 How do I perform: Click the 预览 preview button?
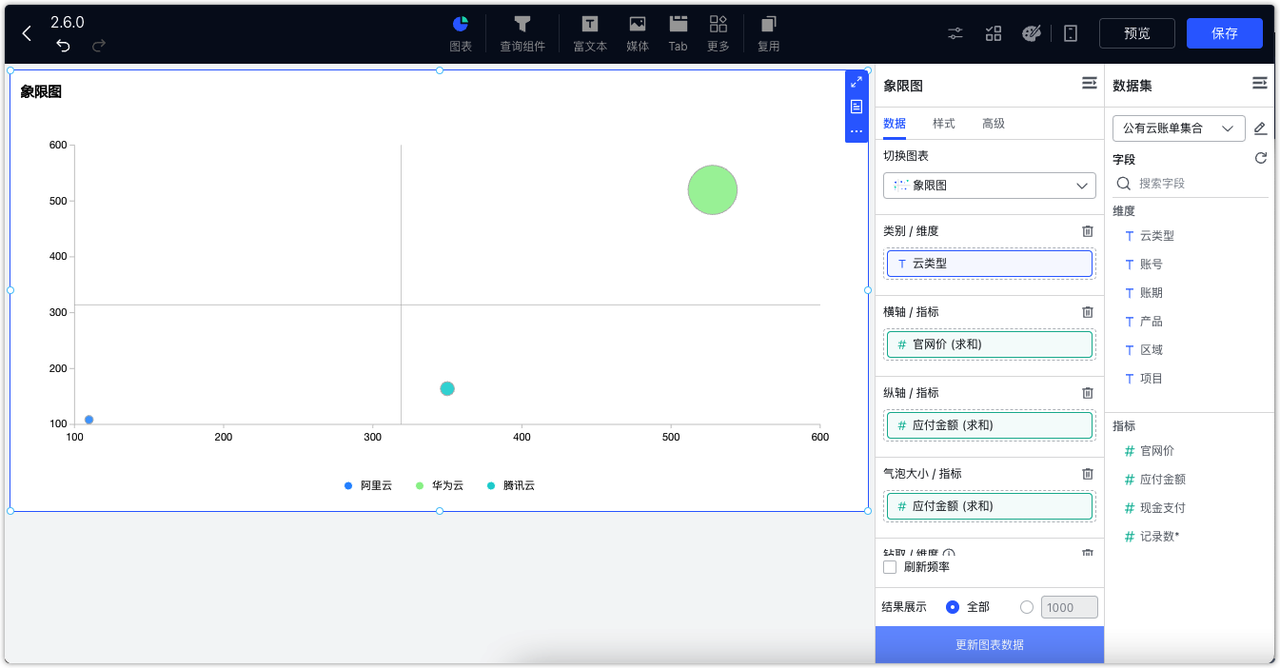click(1137, 32)
